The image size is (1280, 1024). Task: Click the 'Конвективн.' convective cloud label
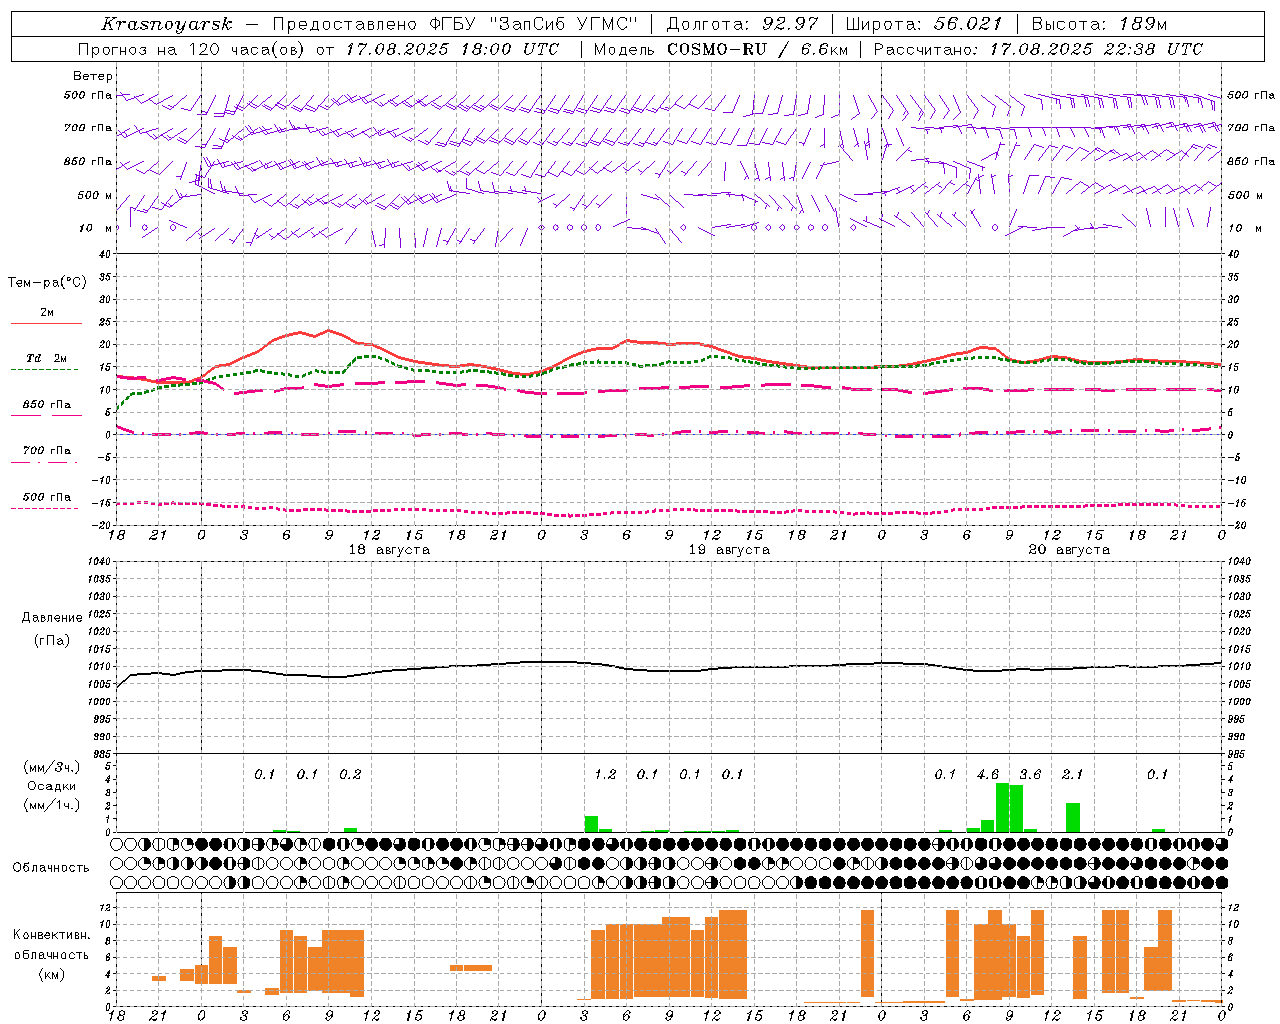coord(52,935)
